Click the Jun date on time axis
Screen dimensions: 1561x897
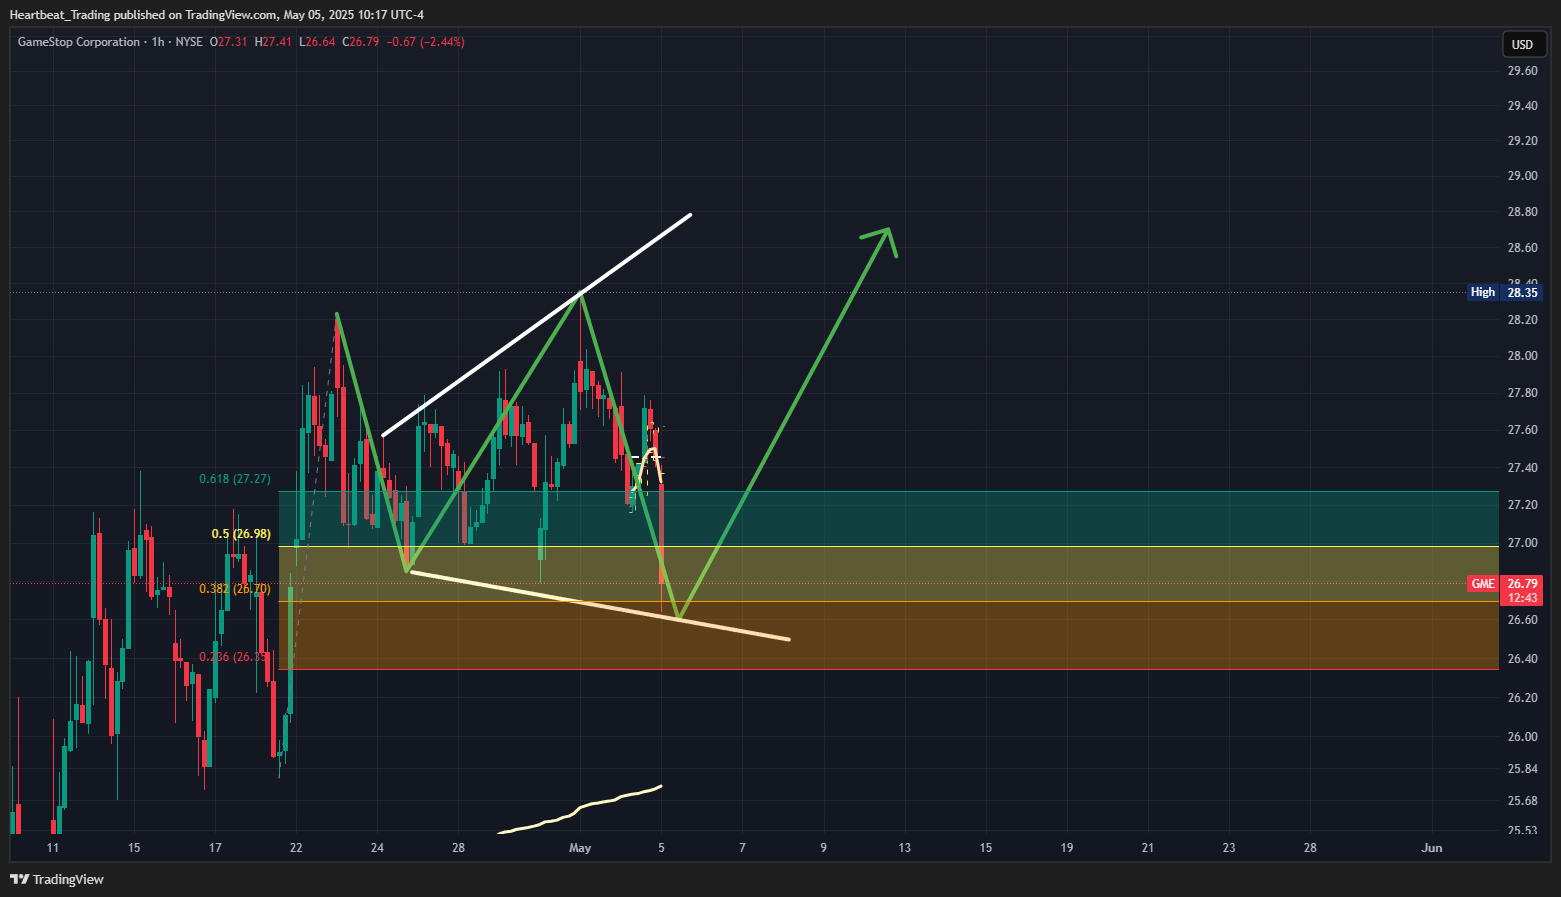point(1432,848)
